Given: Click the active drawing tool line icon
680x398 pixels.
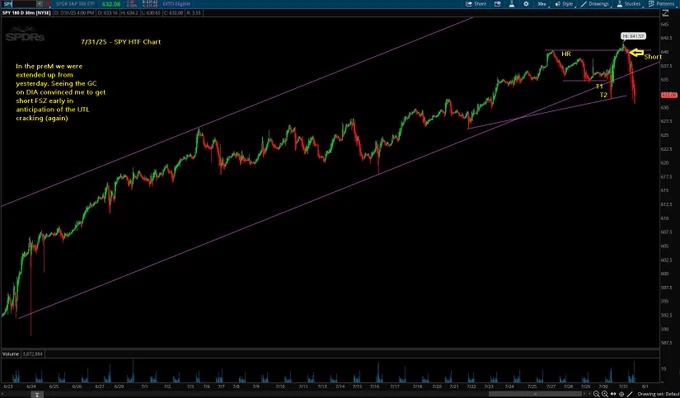Looking at the screenshot, I should click(630, 394).
